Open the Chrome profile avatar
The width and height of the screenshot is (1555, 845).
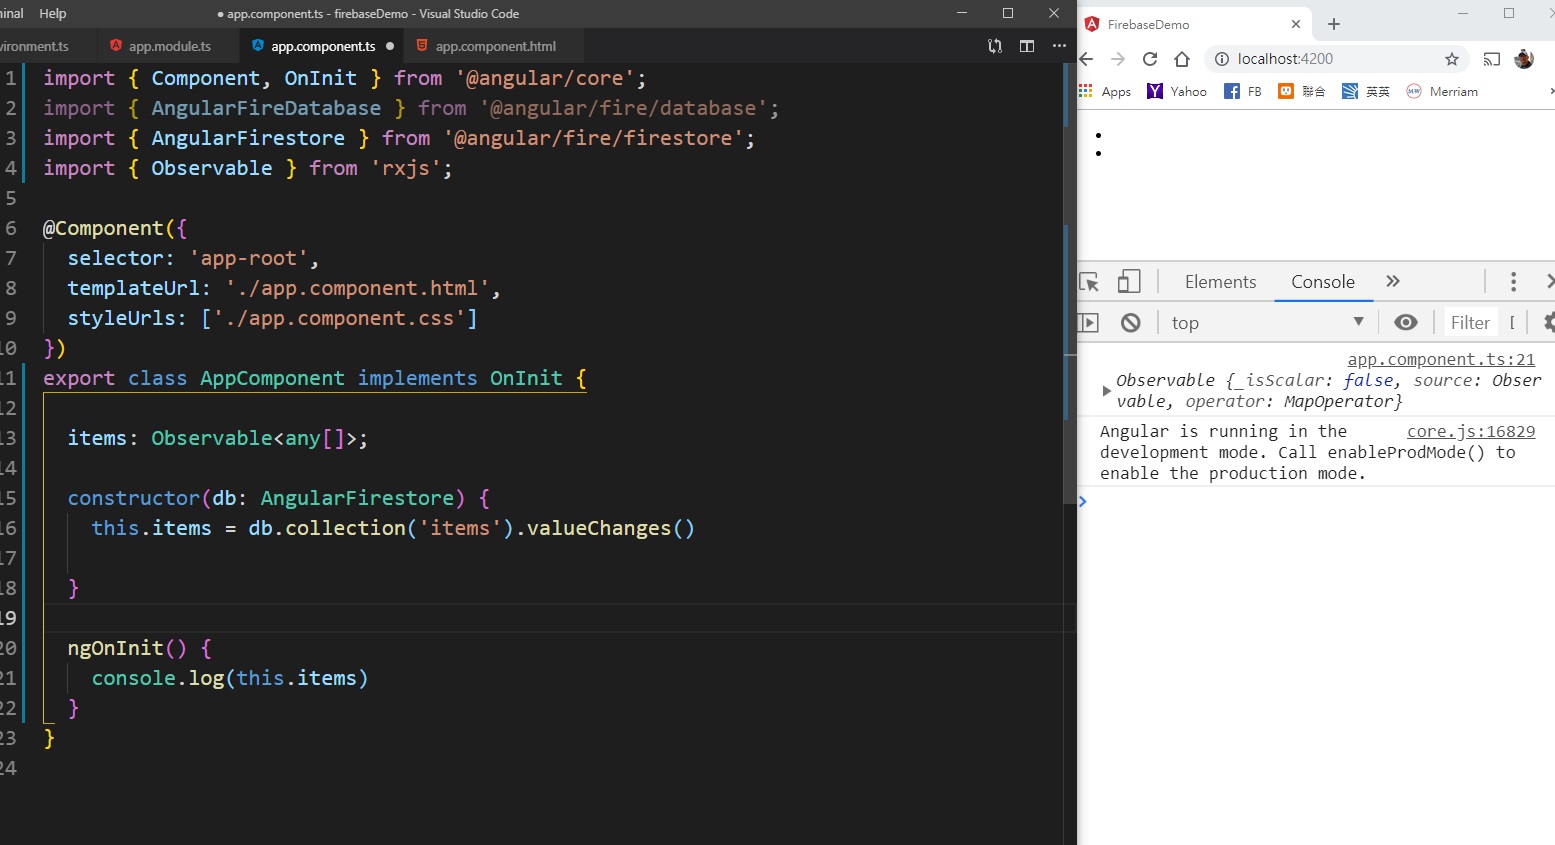click(1524, 59)
